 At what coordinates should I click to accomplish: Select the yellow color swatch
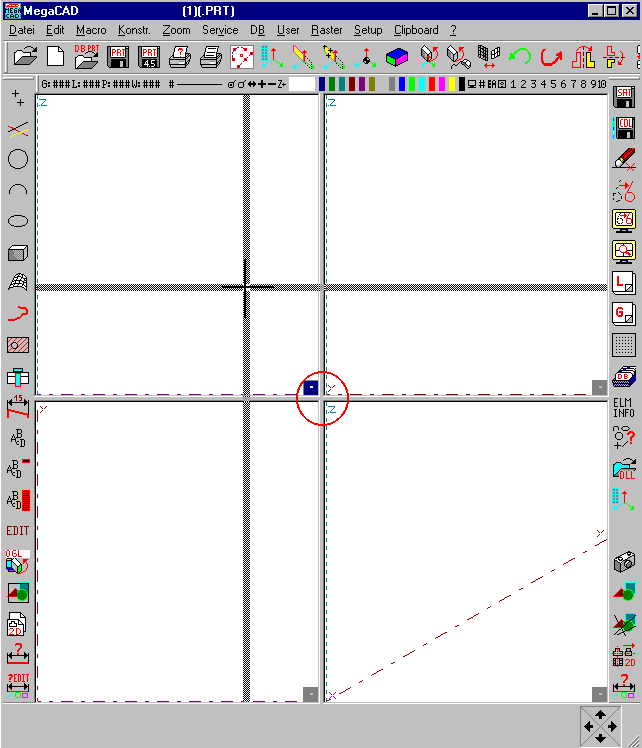coord(453,85)
